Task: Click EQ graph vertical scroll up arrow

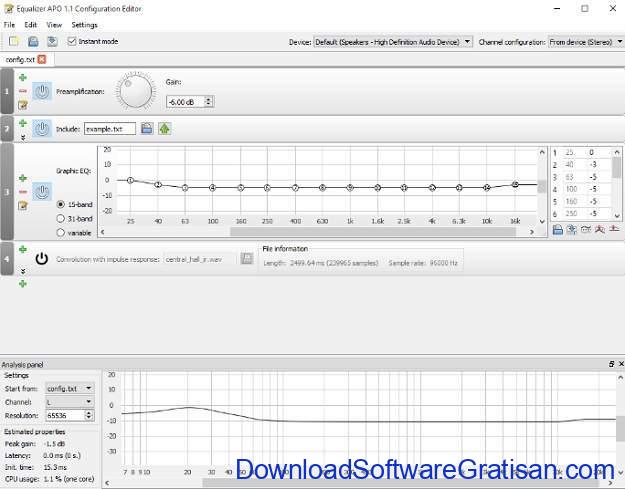Action: point(542,152)
